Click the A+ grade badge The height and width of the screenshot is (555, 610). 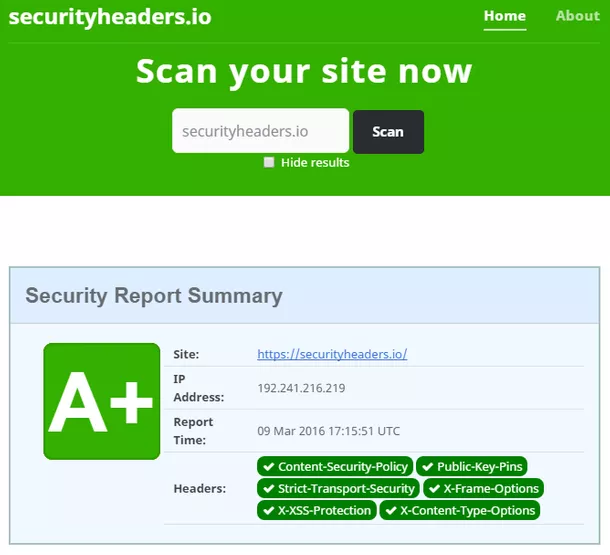tap(101, 401)
